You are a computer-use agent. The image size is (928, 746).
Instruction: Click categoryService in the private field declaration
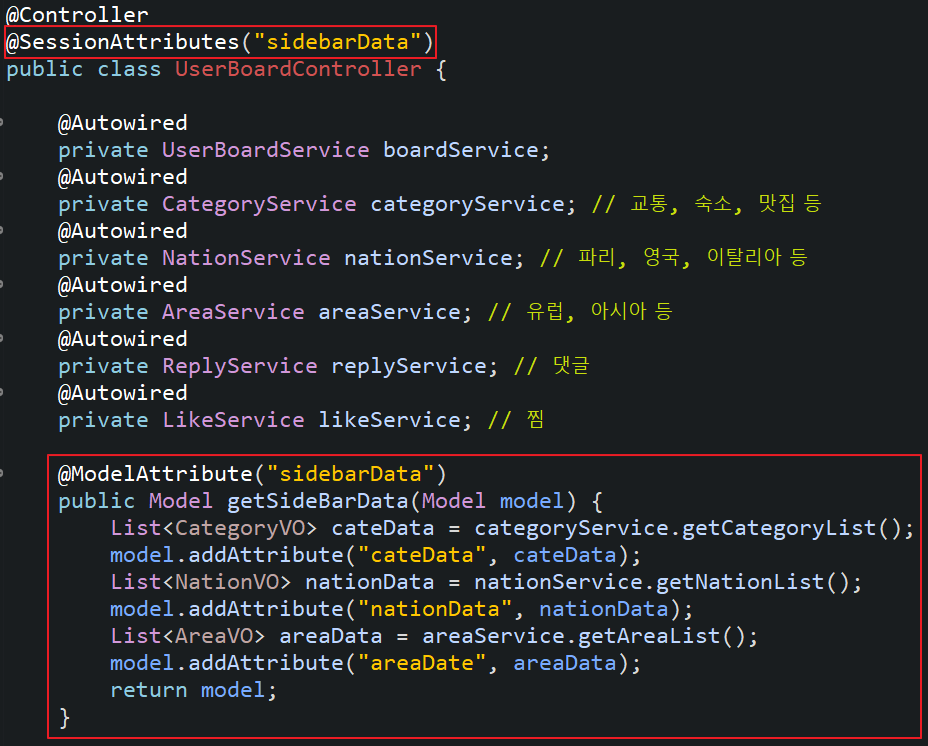pos(468,204)
